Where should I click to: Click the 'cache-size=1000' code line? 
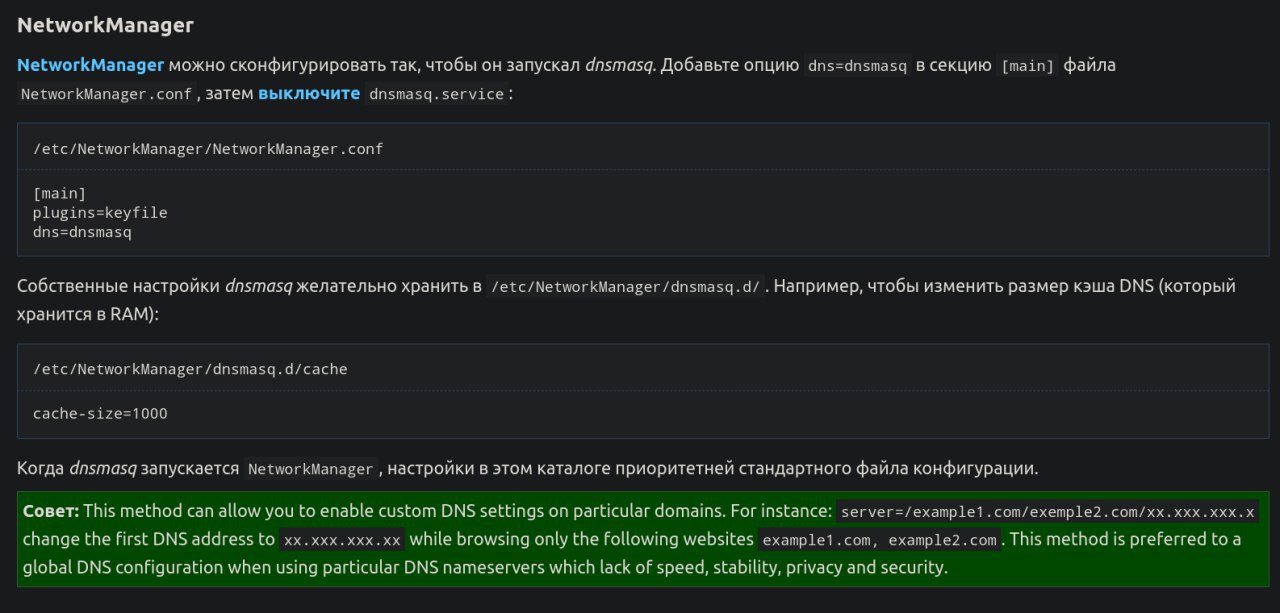click(x=100, y=413)
